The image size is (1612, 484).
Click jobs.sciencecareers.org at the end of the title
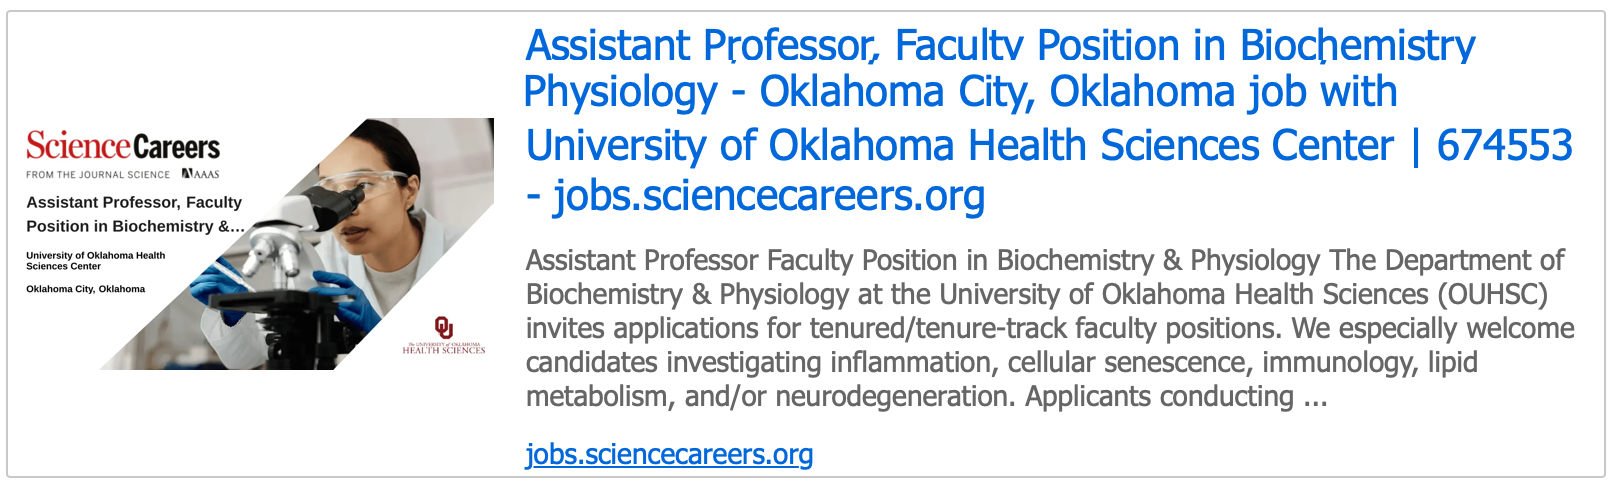pos(768,196)
